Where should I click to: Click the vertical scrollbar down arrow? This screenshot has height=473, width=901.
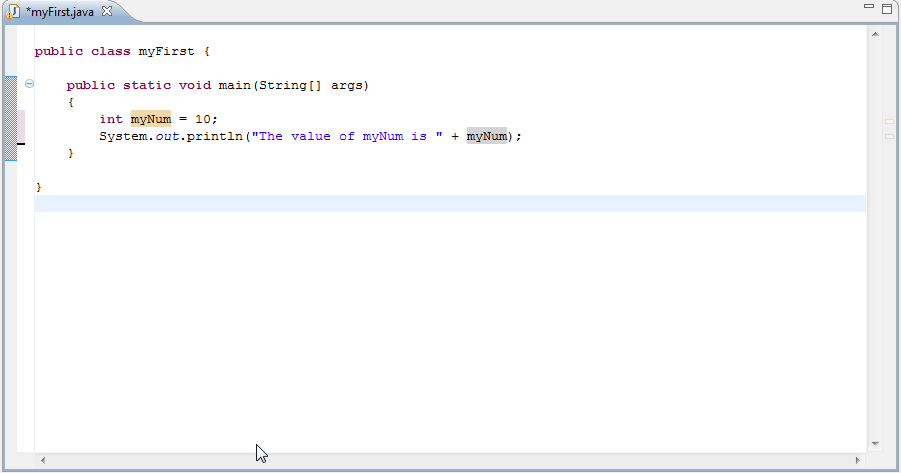tap(875, 443)
